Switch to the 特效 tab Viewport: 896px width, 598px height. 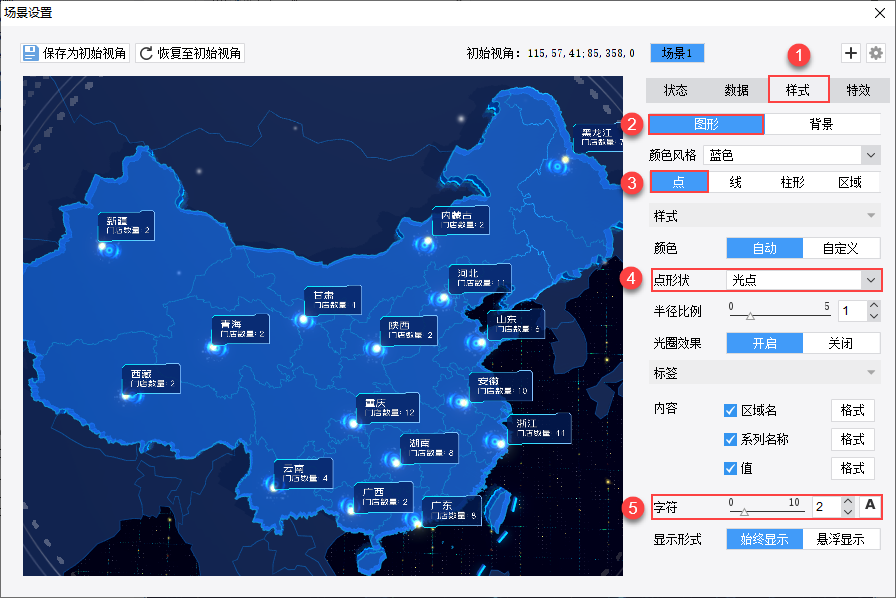click(858, 90)
